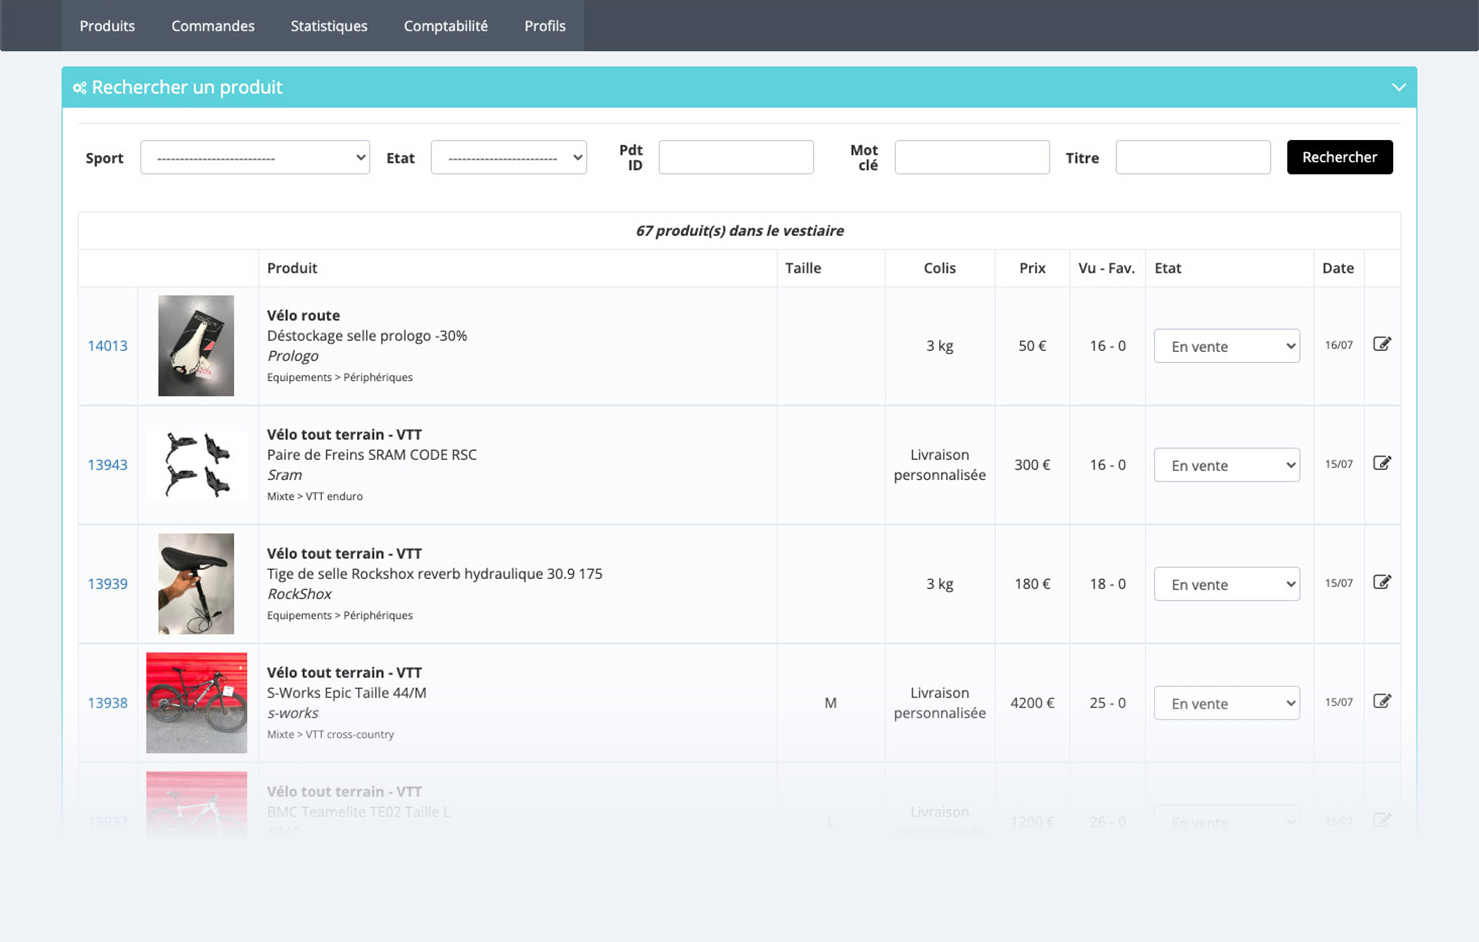1479x942 pixels.
Task: Open En vente dropdown for S-Works Epic
Action: [1226, 703]
